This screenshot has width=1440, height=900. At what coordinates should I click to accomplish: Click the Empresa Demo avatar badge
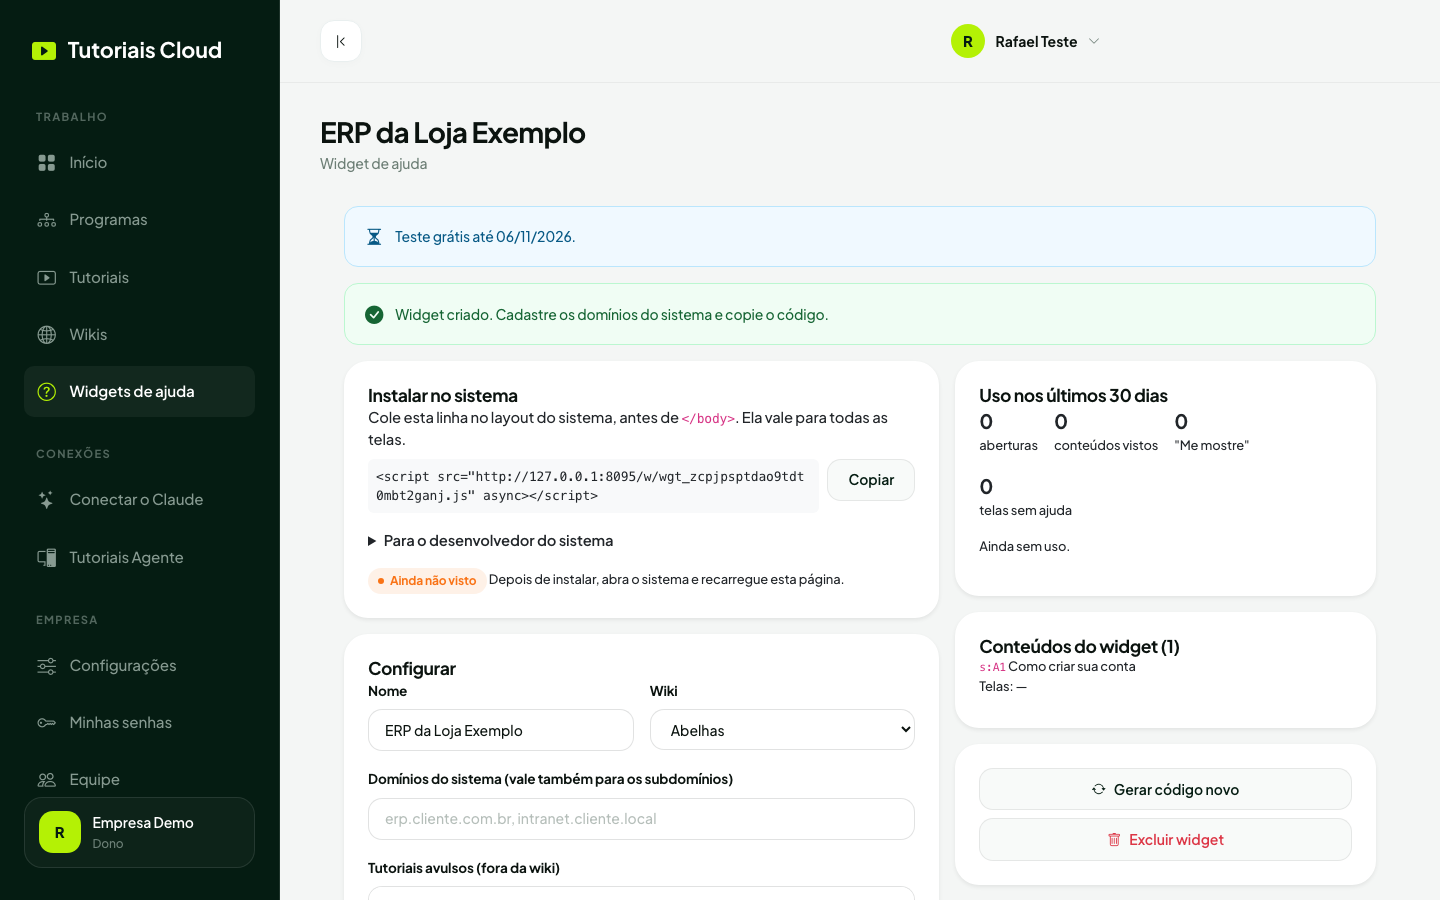(60, 832)
